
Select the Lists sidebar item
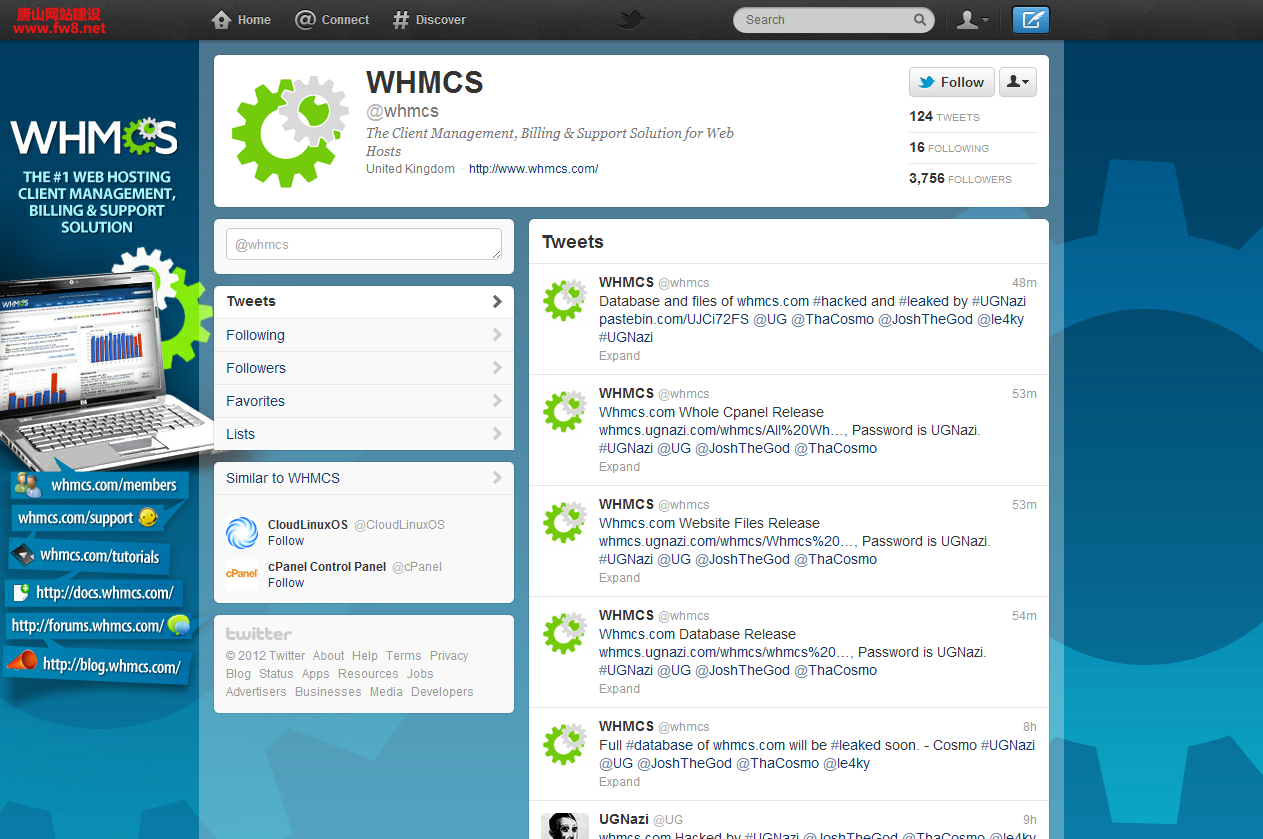363,434
